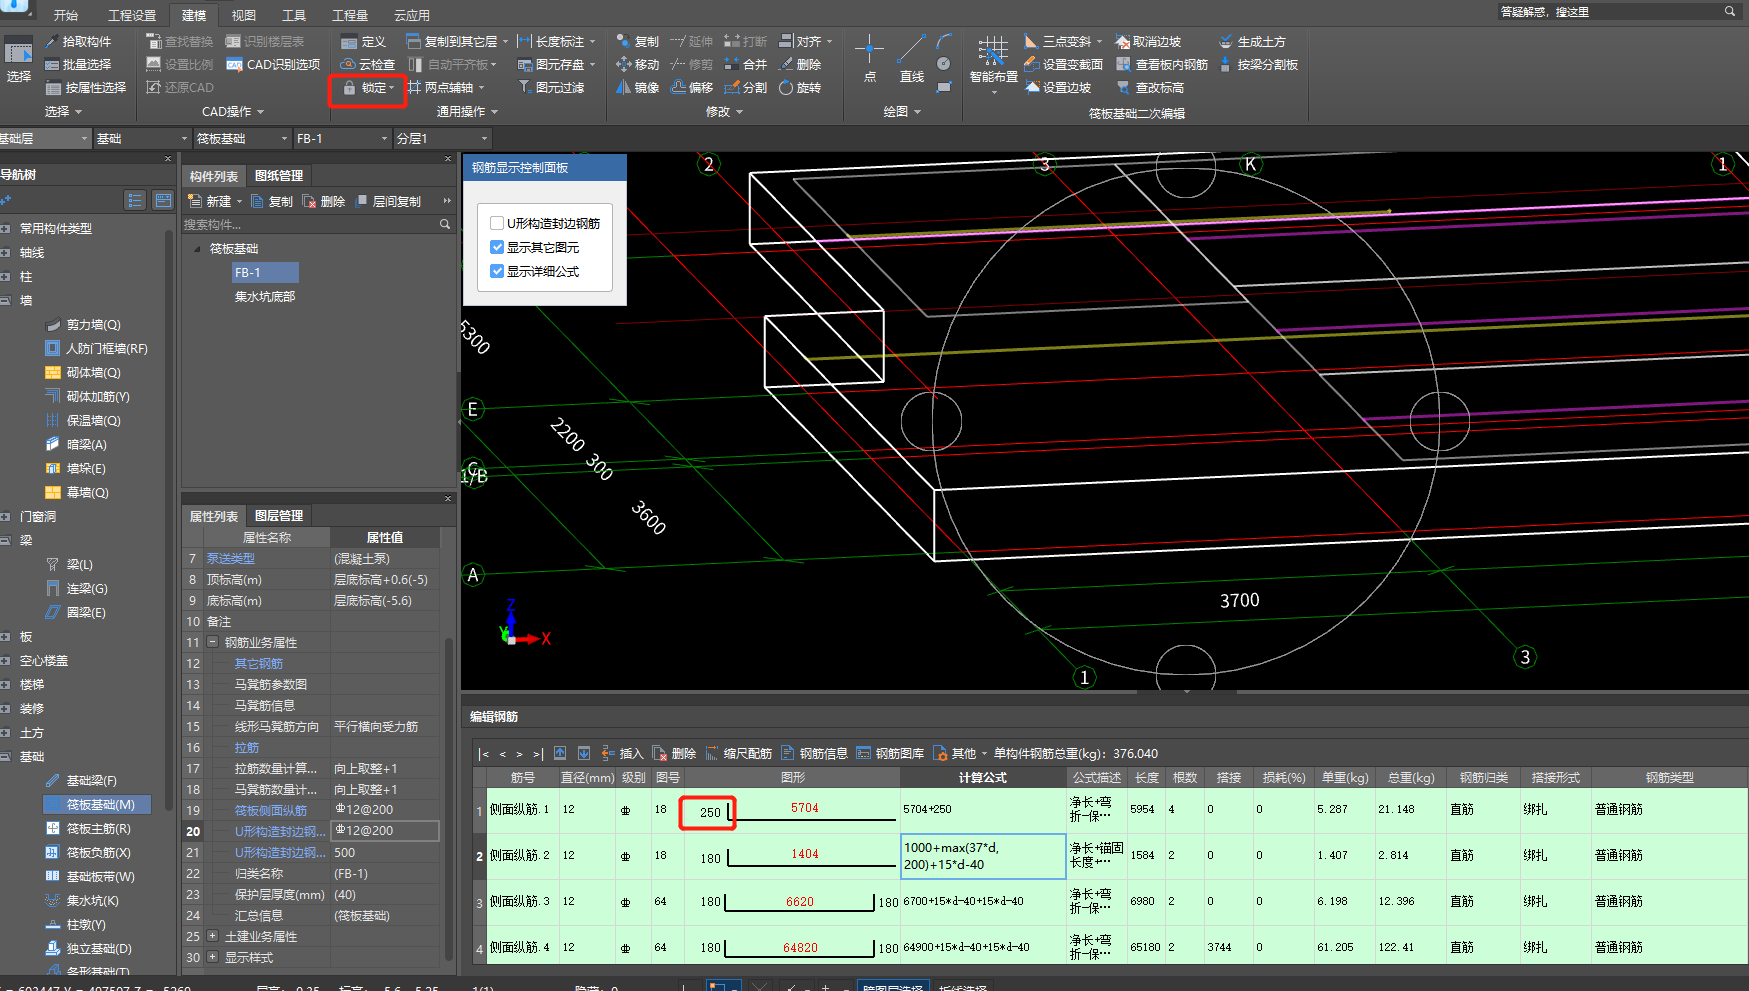Click 按梁分割板 tool

coord(1258,65)
